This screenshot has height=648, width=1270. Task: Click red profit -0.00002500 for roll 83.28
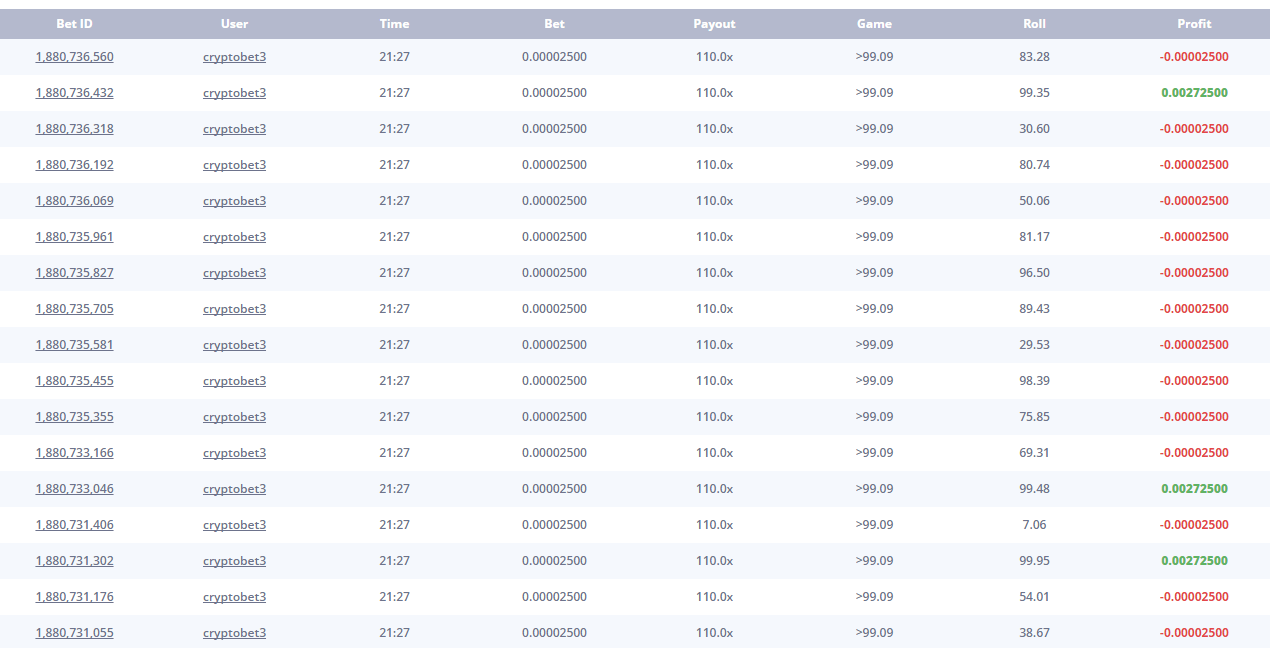click(x=1194, y=57)
